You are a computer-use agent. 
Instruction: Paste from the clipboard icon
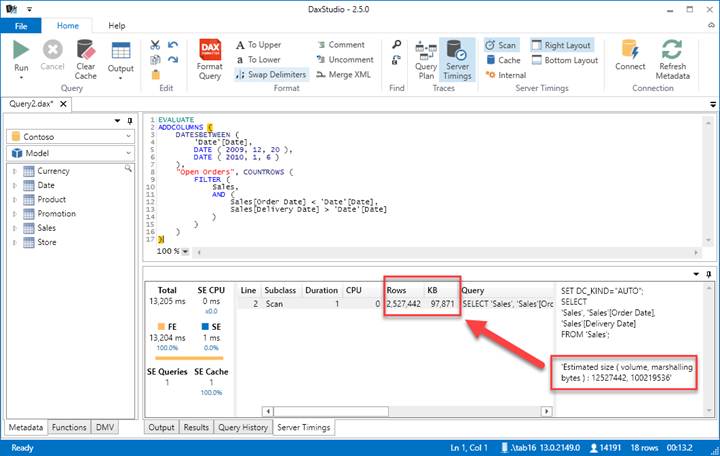[x=155, y=74]
